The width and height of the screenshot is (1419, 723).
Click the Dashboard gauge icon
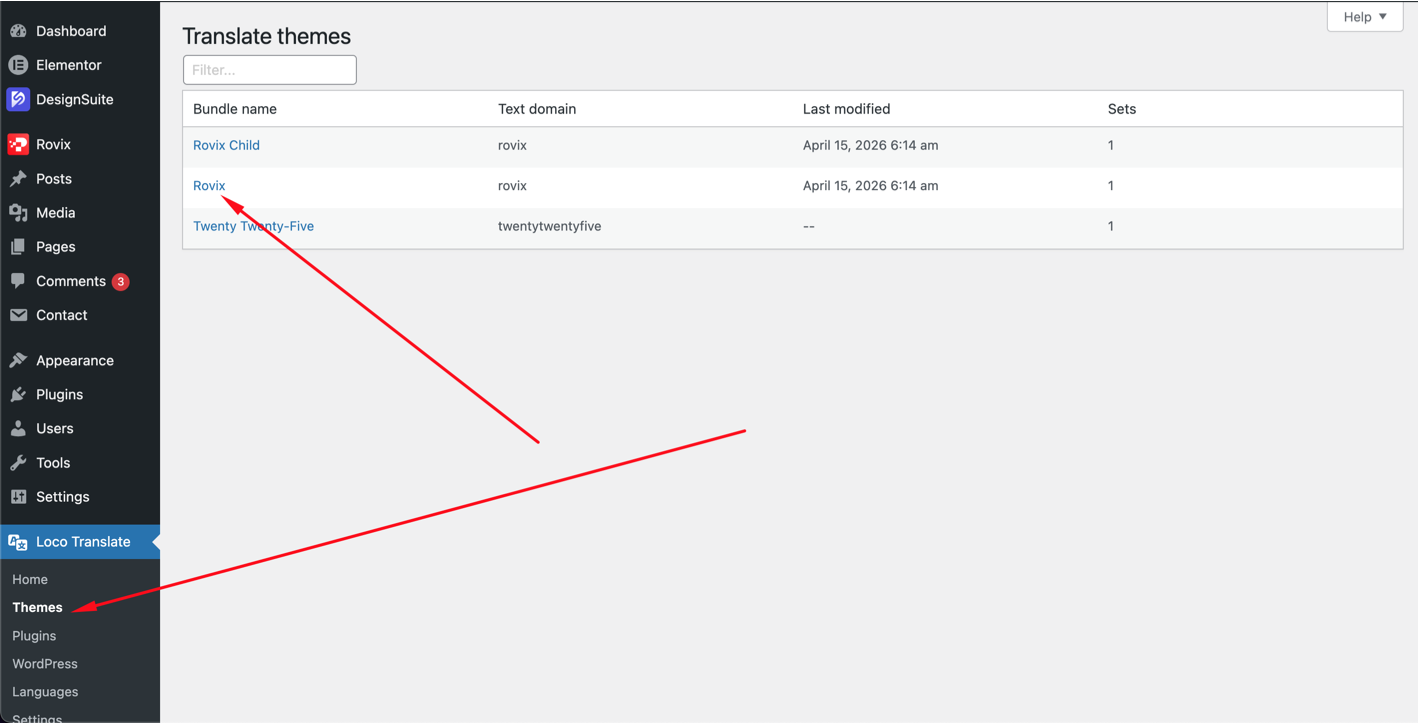tap(18, 31)
